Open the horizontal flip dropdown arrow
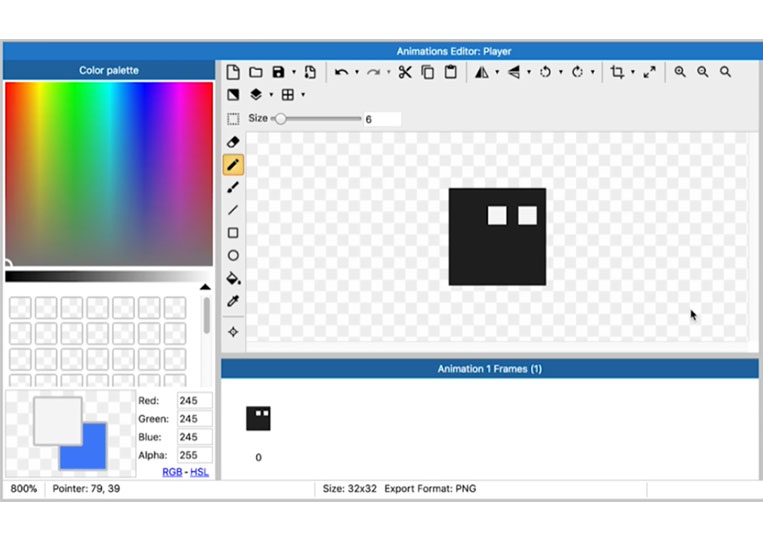 [x=497, y=72]
